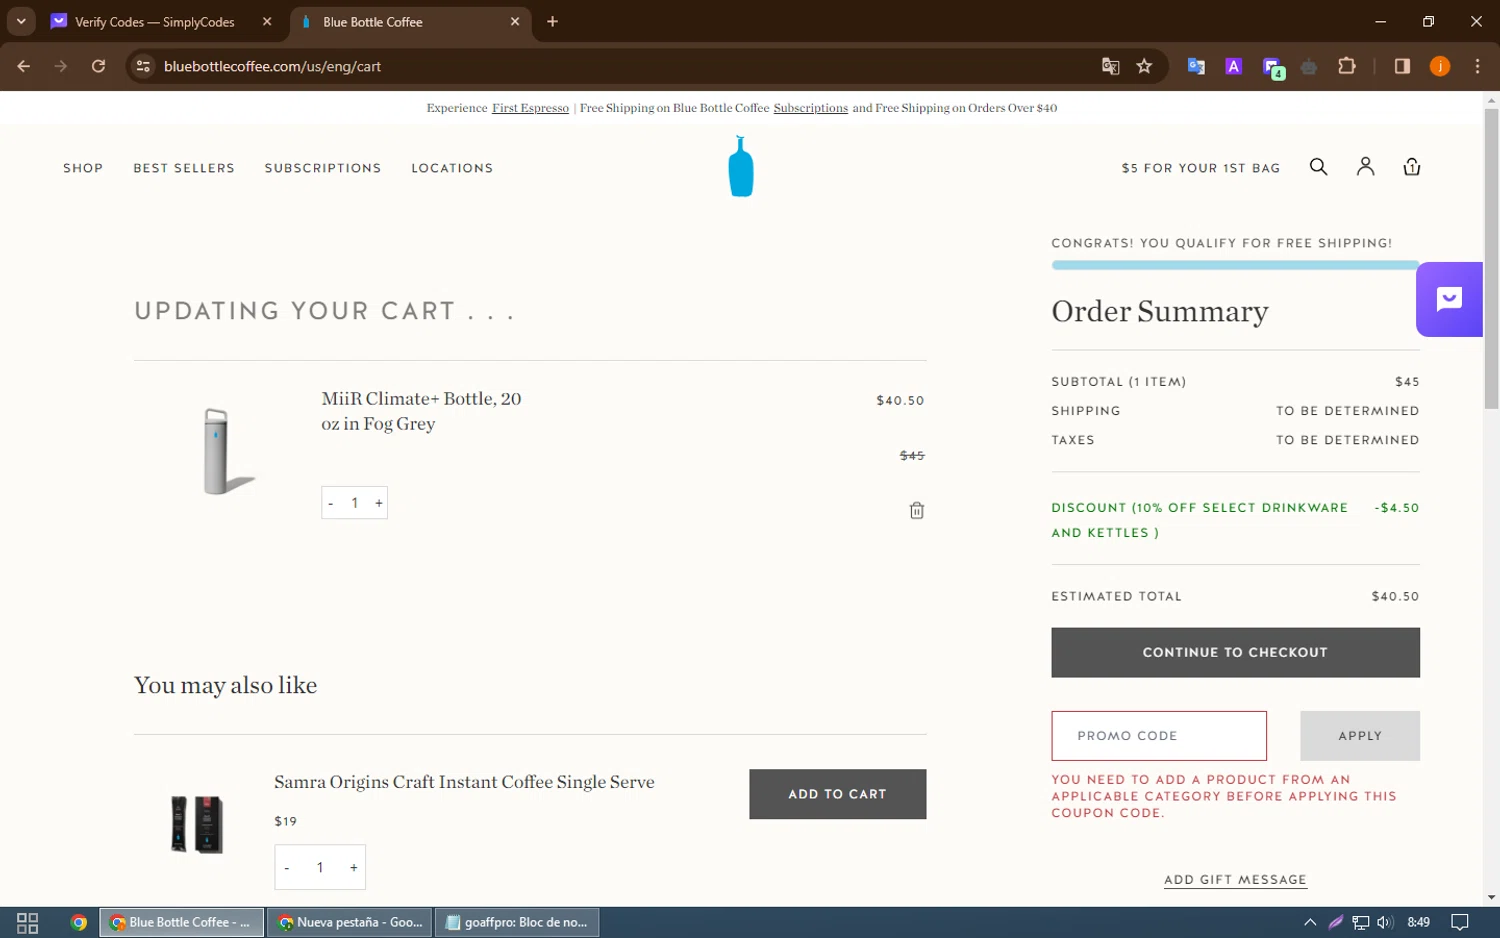Screen dimensions: 1500x938
Task: Switch to Nueva pestaña Chrome taskbar window
Action: [x=349, y=922]
